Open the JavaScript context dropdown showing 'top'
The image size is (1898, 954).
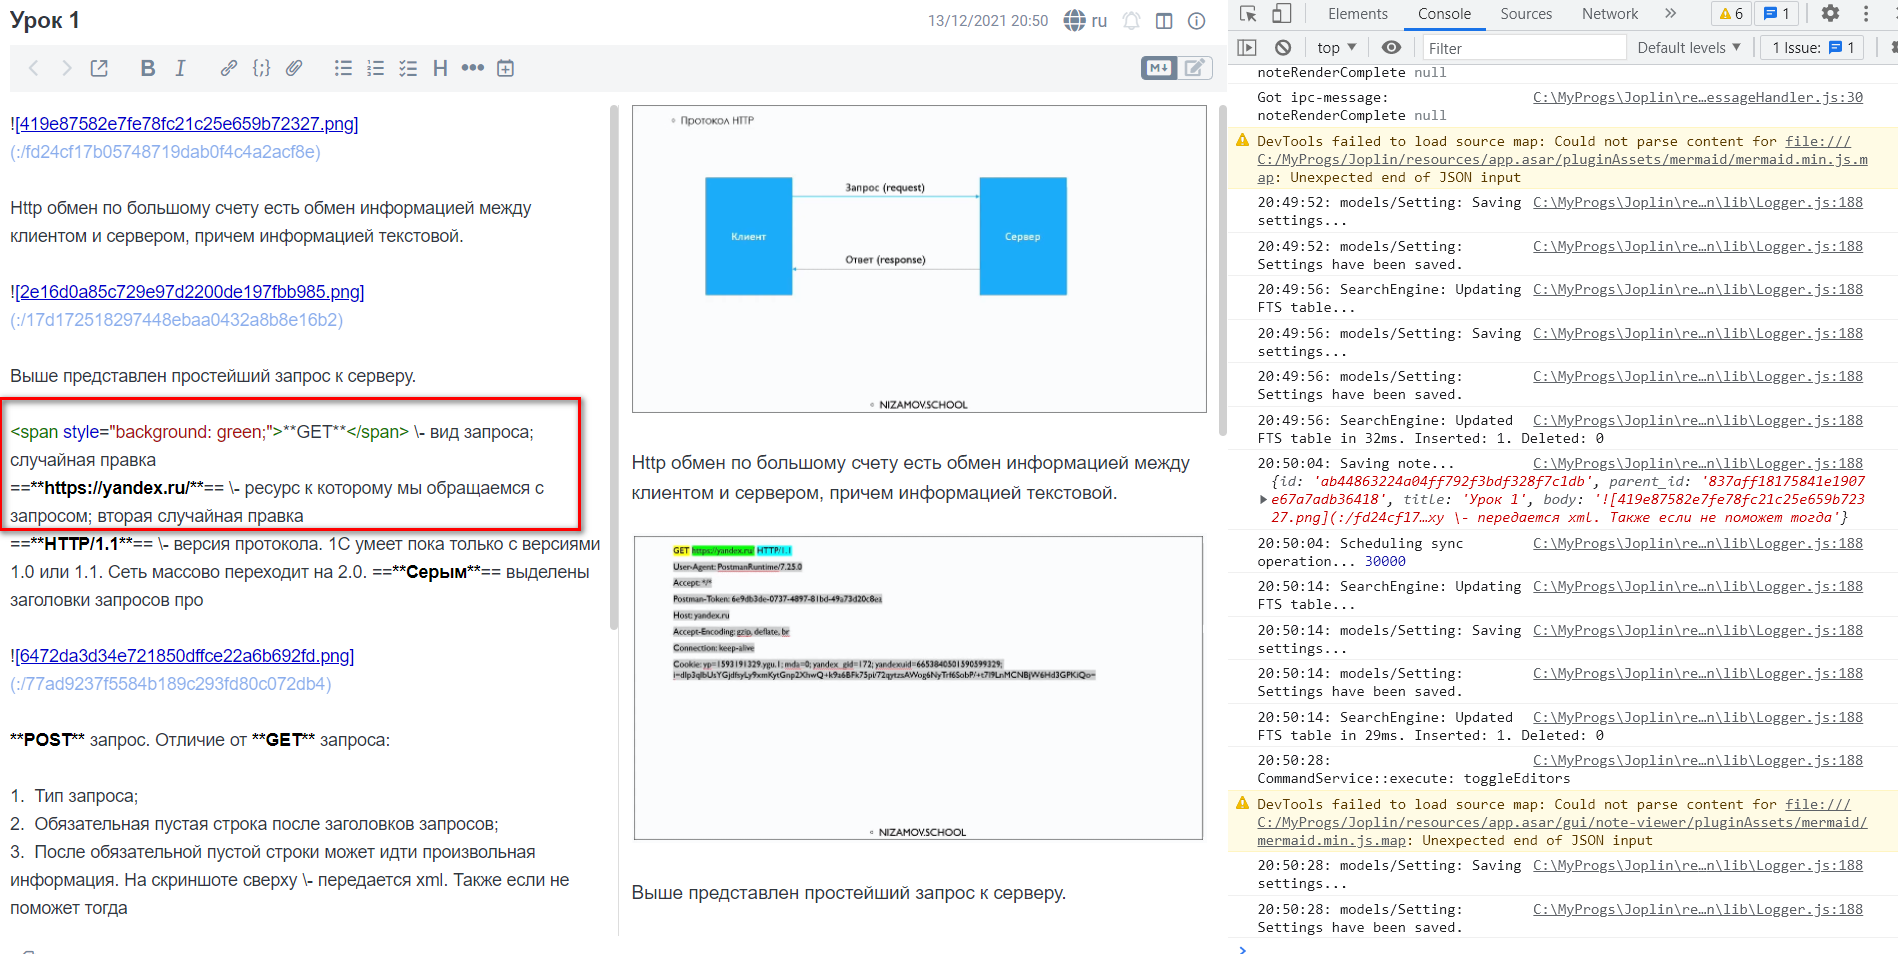pyautogui.click(x=1335, y=47)
